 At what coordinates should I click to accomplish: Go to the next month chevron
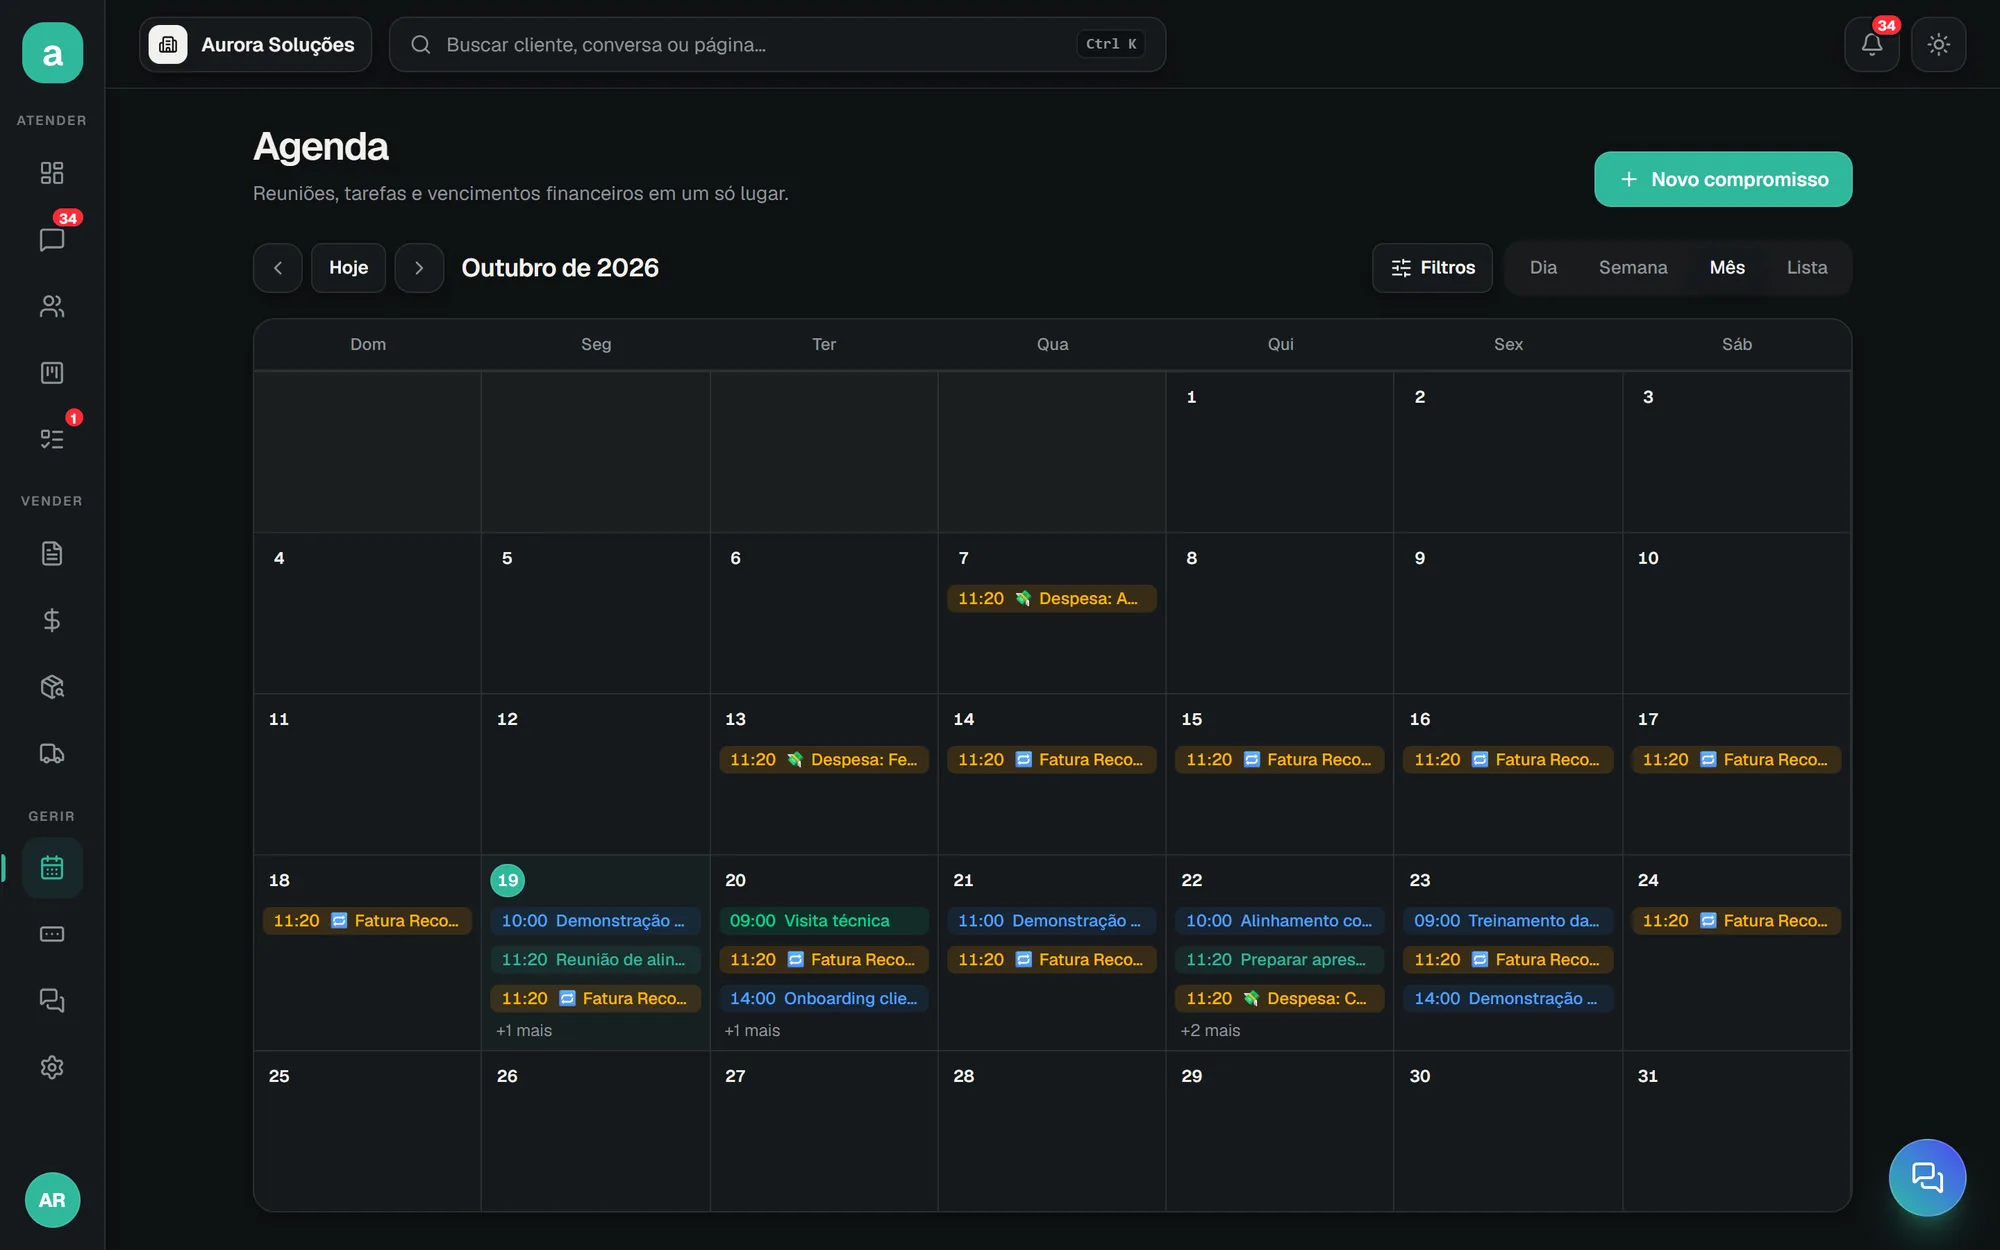pos(419,268)
